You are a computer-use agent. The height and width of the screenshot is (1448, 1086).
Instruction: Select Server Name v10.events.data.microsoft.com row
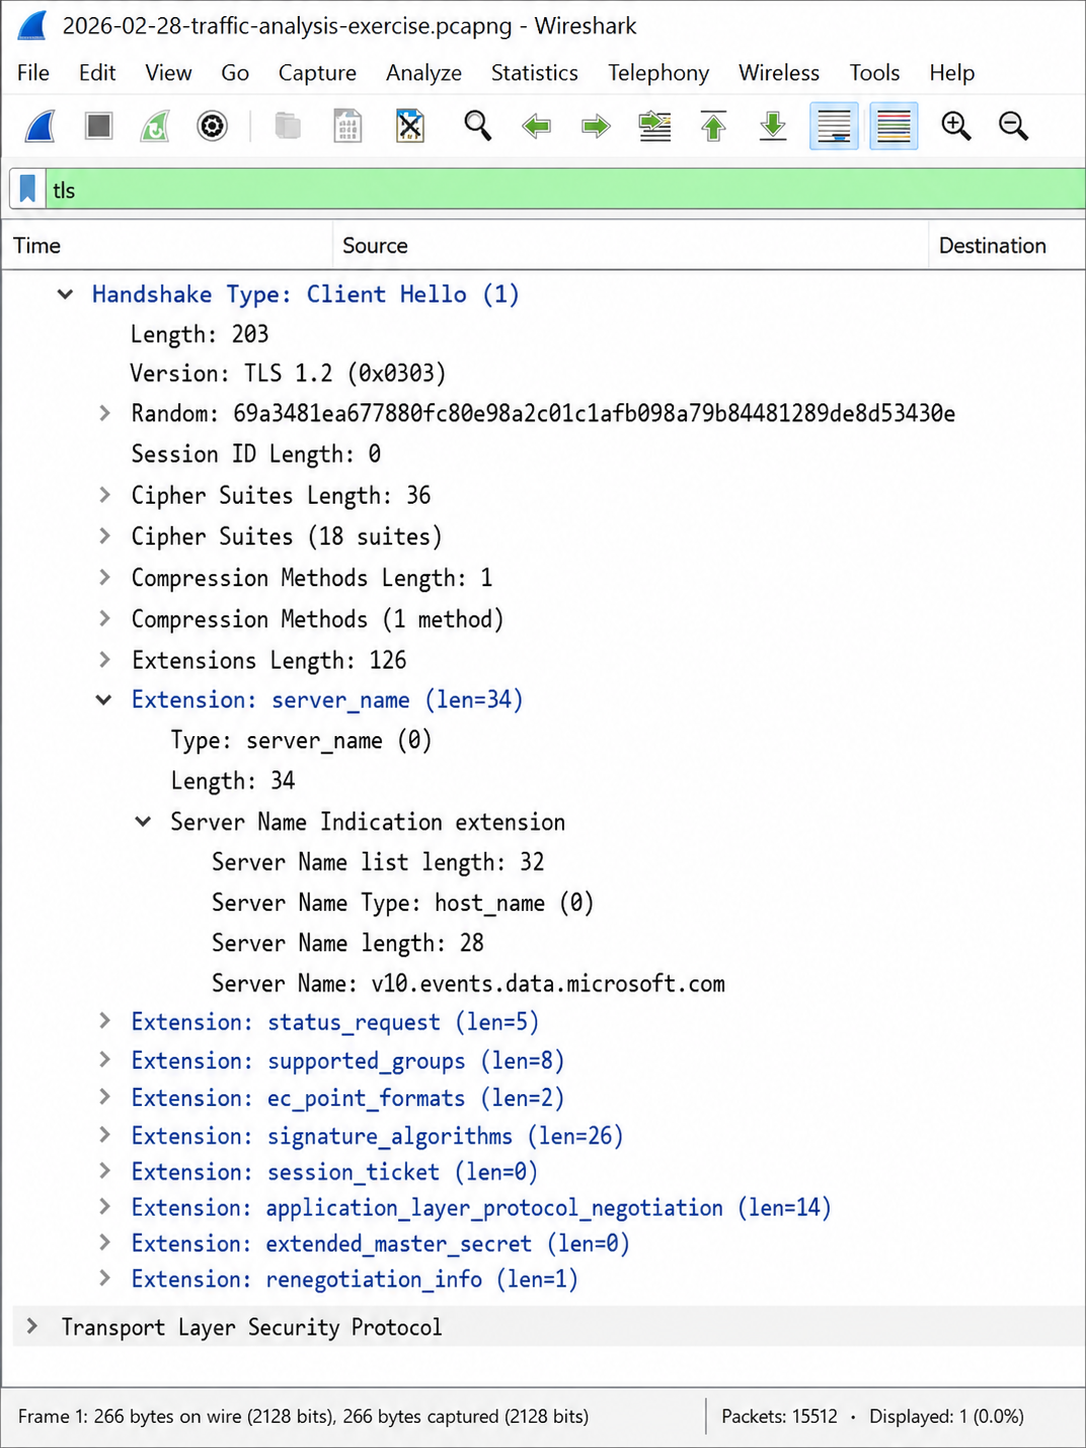pos(468,984)
